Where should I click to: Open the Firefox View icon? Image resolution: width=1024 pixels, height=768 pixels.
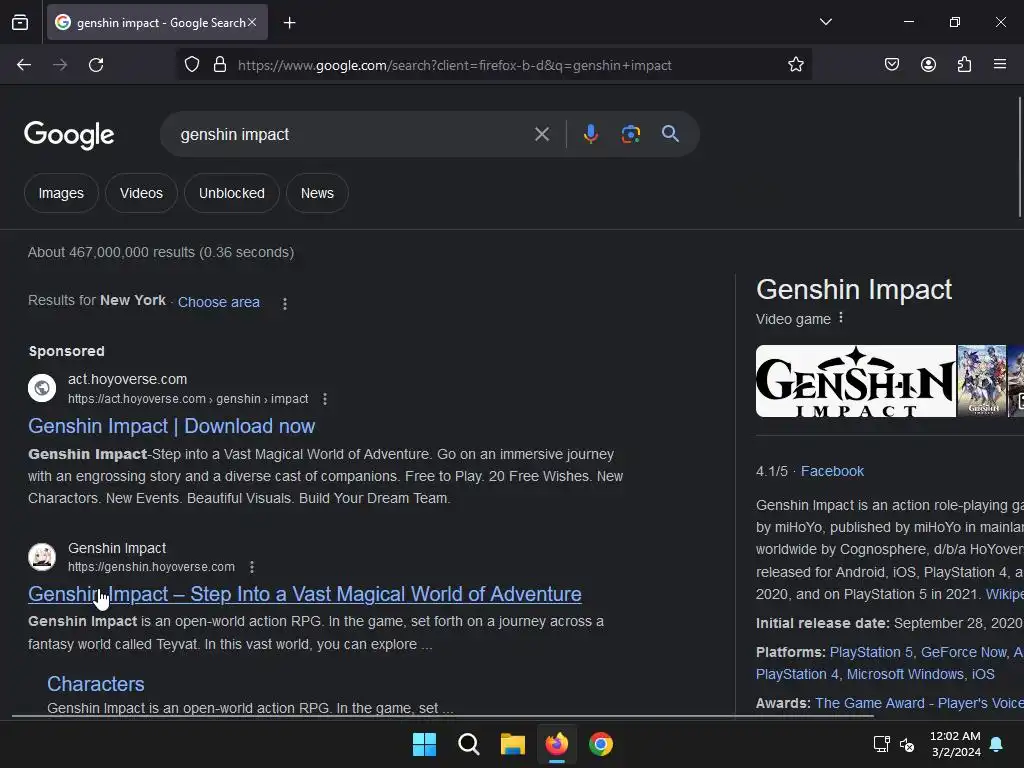[20, 22]
